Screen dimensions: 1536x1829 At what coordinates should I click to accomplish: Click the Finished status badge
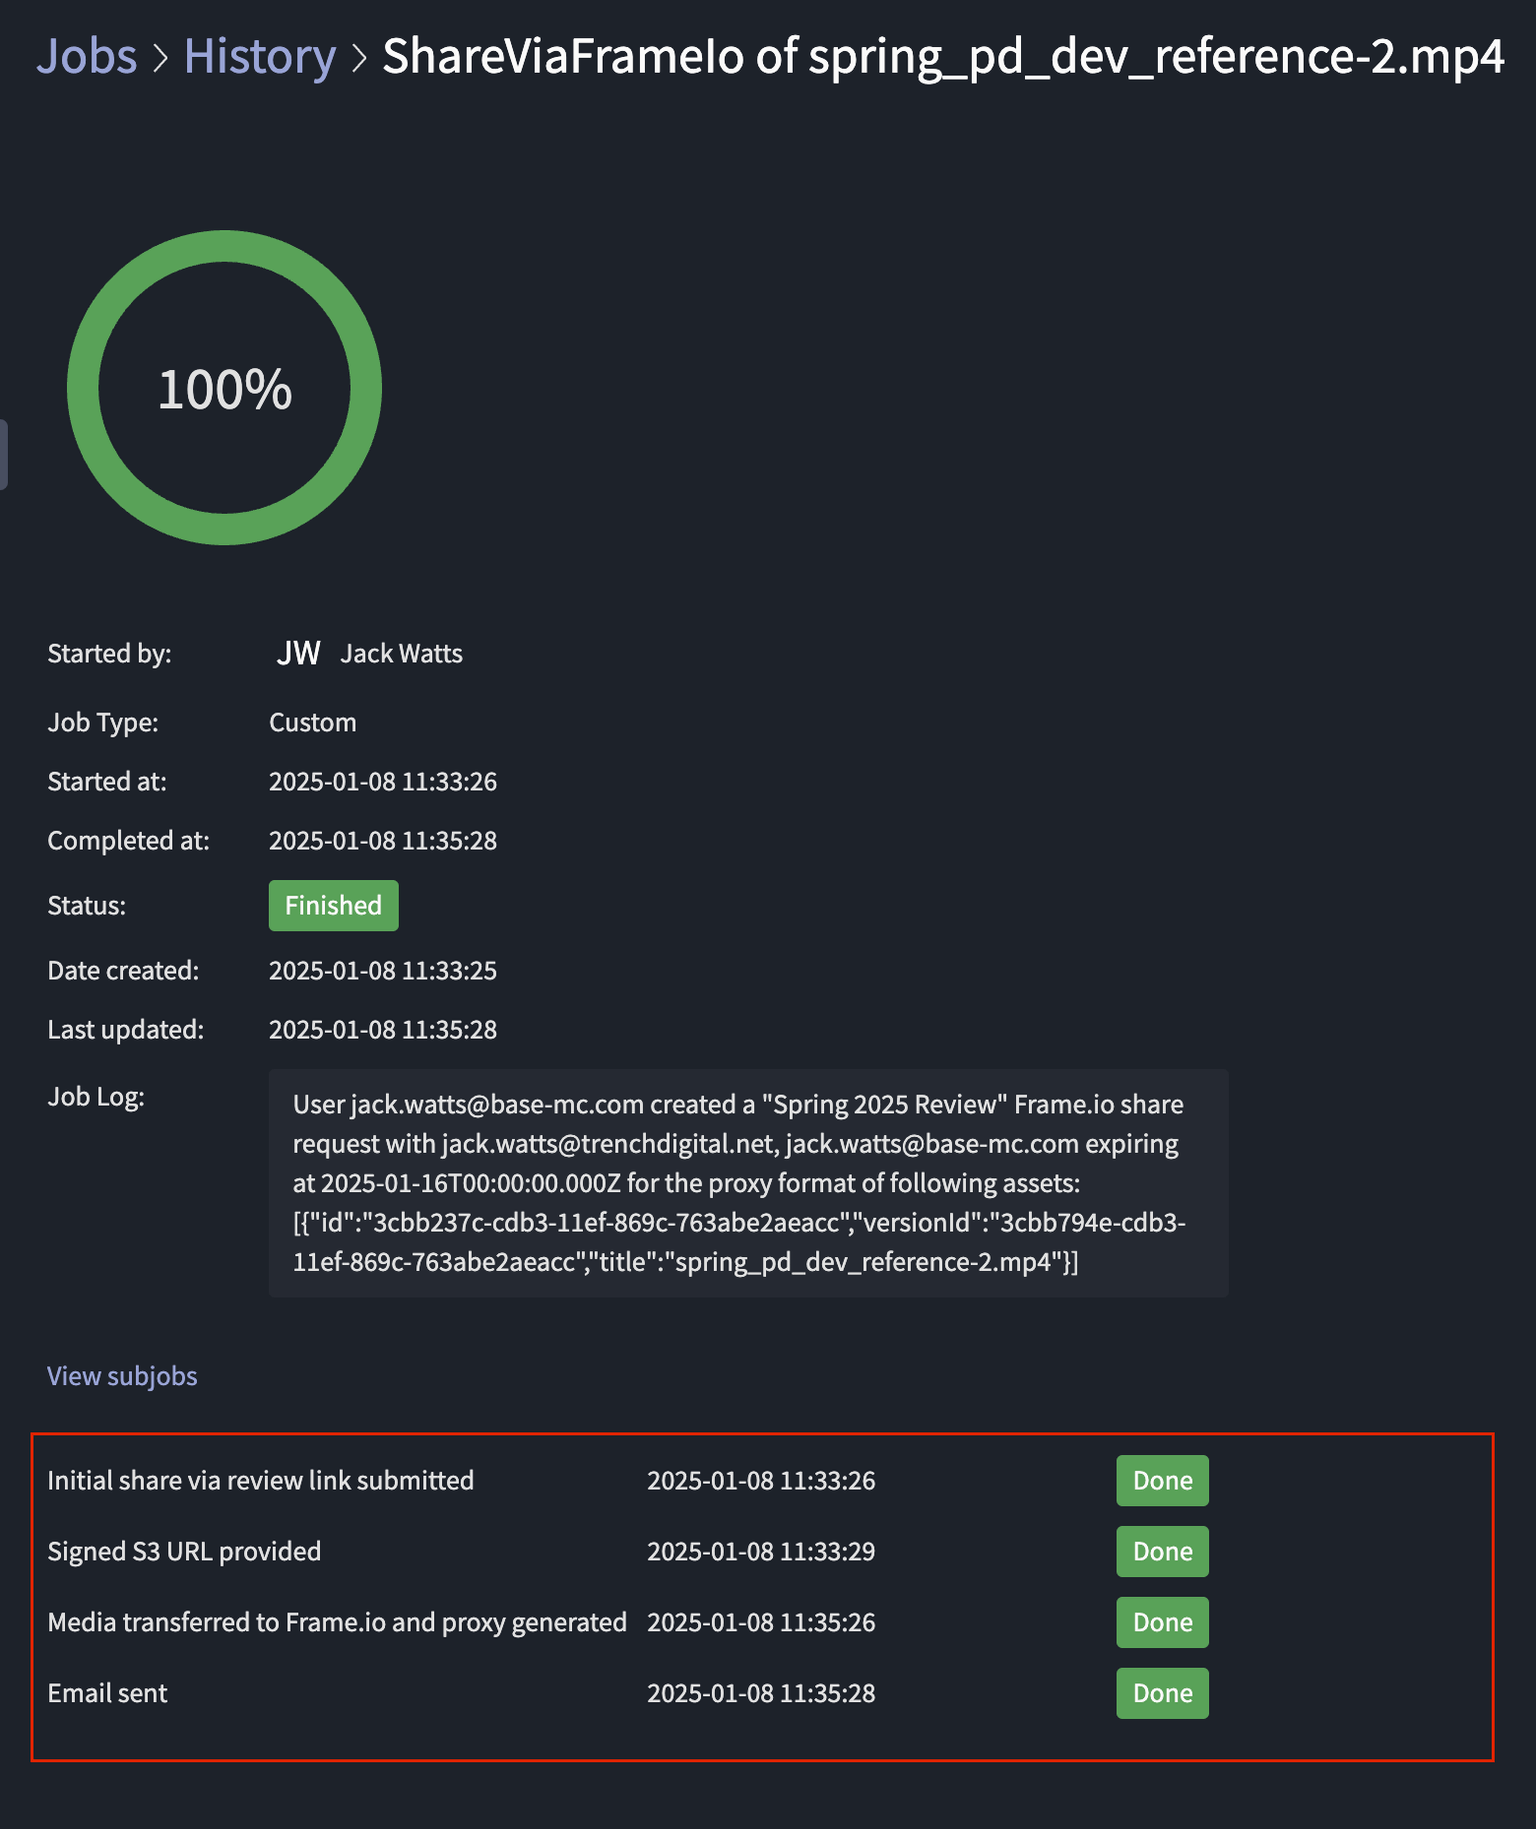[333, 905]
